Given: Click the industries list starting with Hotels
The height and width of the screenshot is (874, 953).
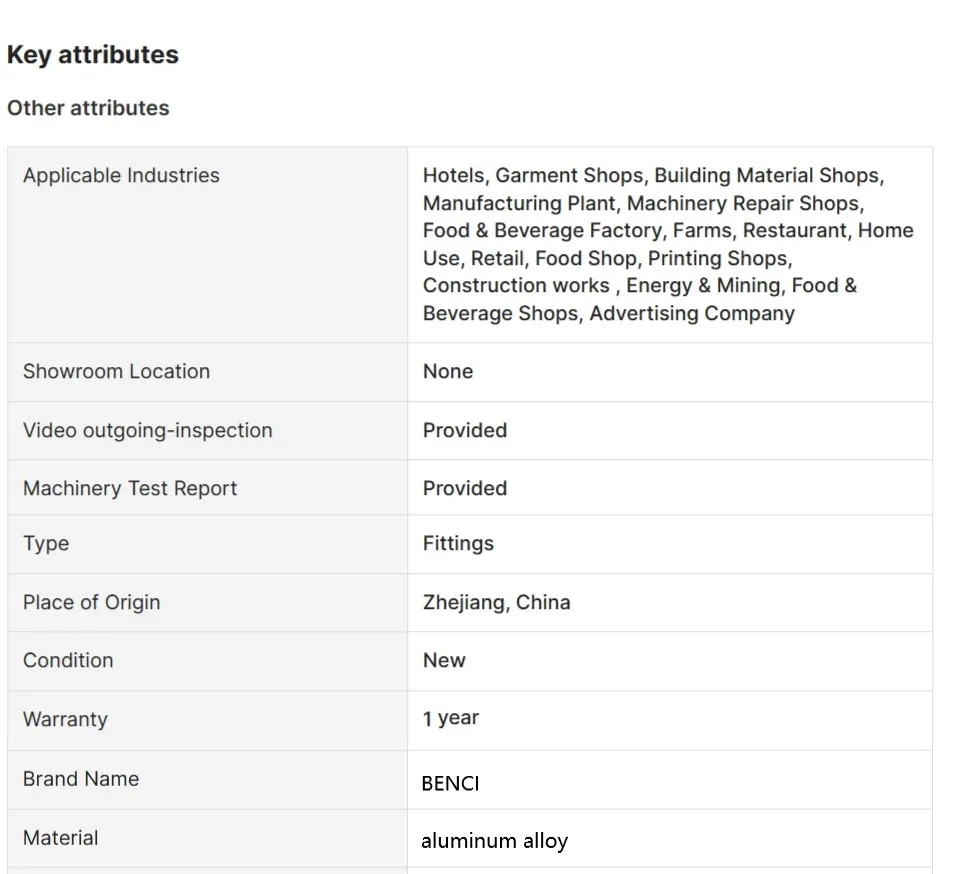Looking at the screenshot, I should click(x=668, y=244).
